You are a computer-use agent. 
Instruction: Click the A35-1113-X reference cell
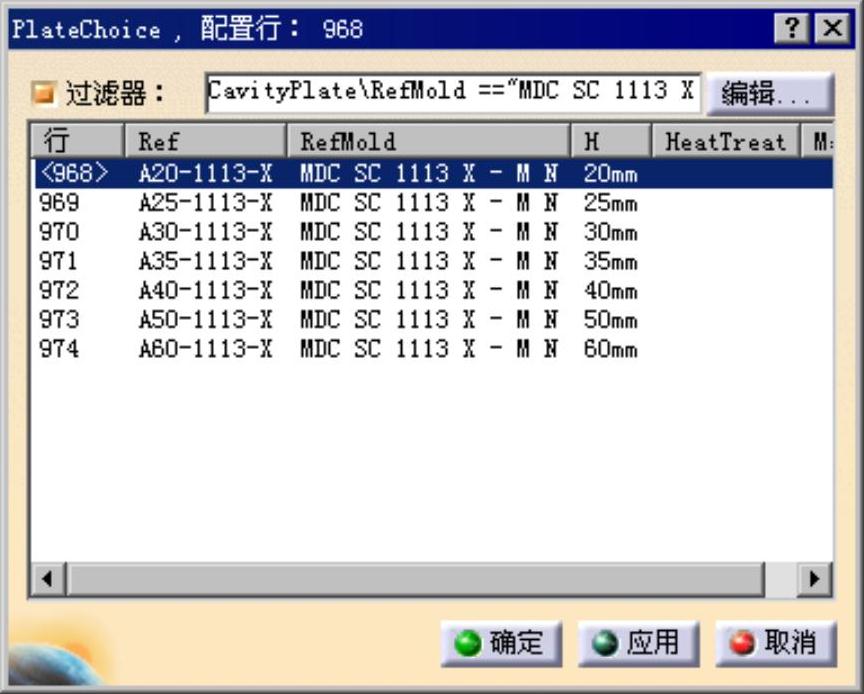pos(206,261)
